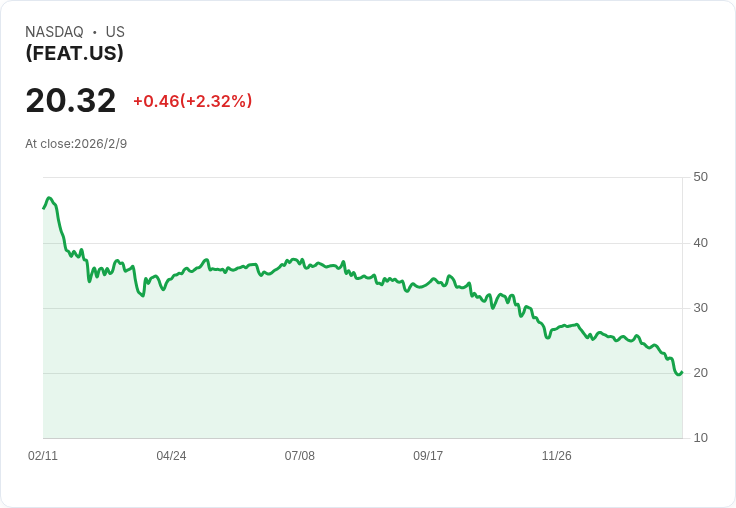Image resolution: width=736 pixels, height=508 pixels.
Task: Click the NASDAQ exchange label
Action: coord(54,32)
